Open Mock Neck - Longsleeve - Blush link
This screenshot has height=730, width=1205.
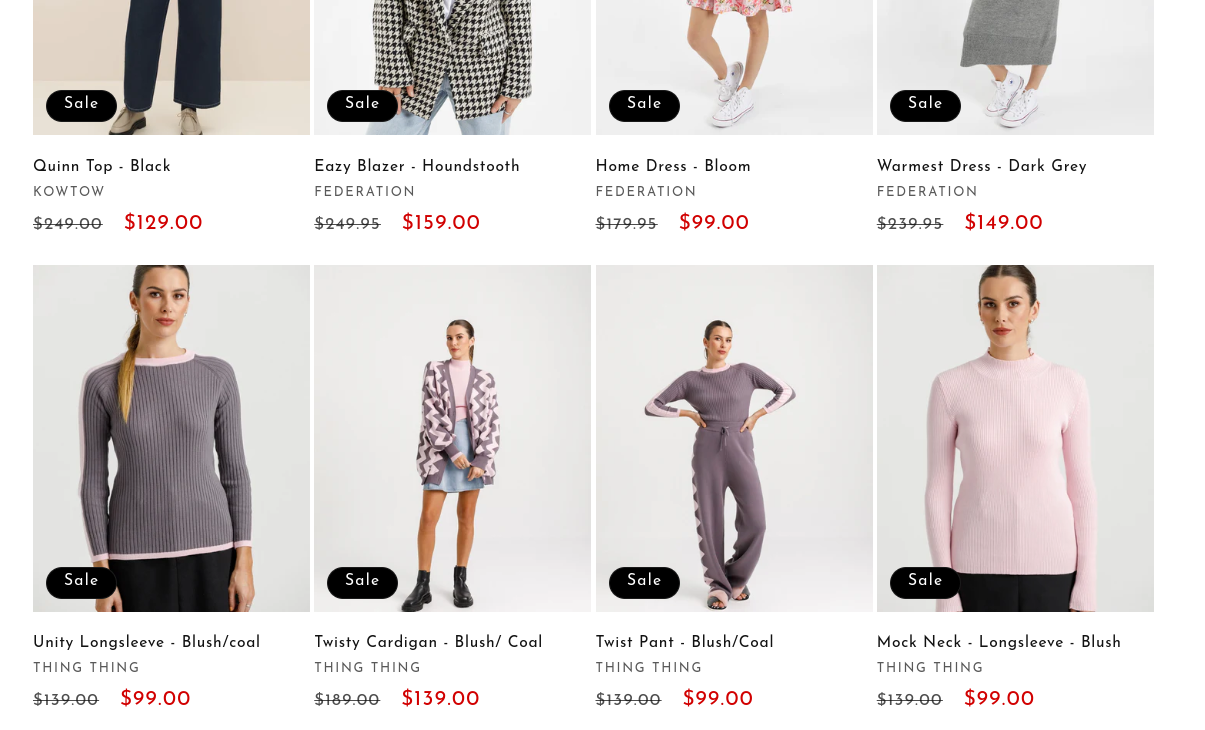tap(998, 643)
